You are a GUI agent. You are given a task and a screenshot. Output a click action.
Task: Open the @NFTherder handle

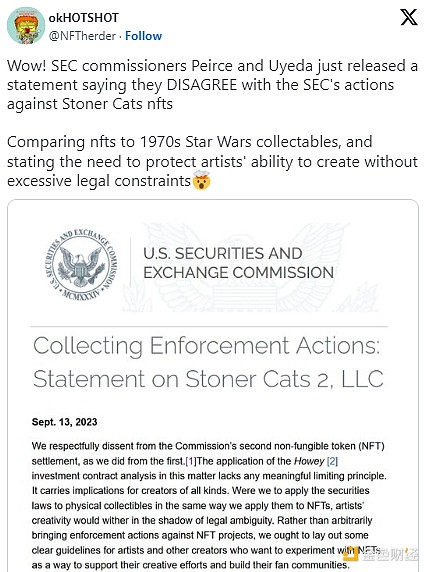coord(82,36)
